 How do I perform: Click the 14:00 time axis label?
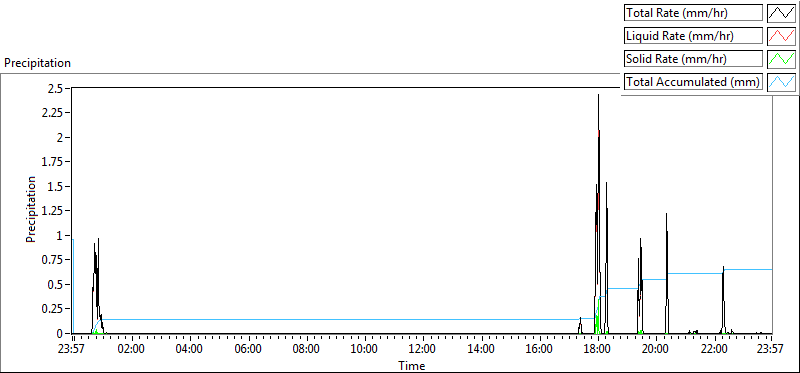(x=481, y=350)
